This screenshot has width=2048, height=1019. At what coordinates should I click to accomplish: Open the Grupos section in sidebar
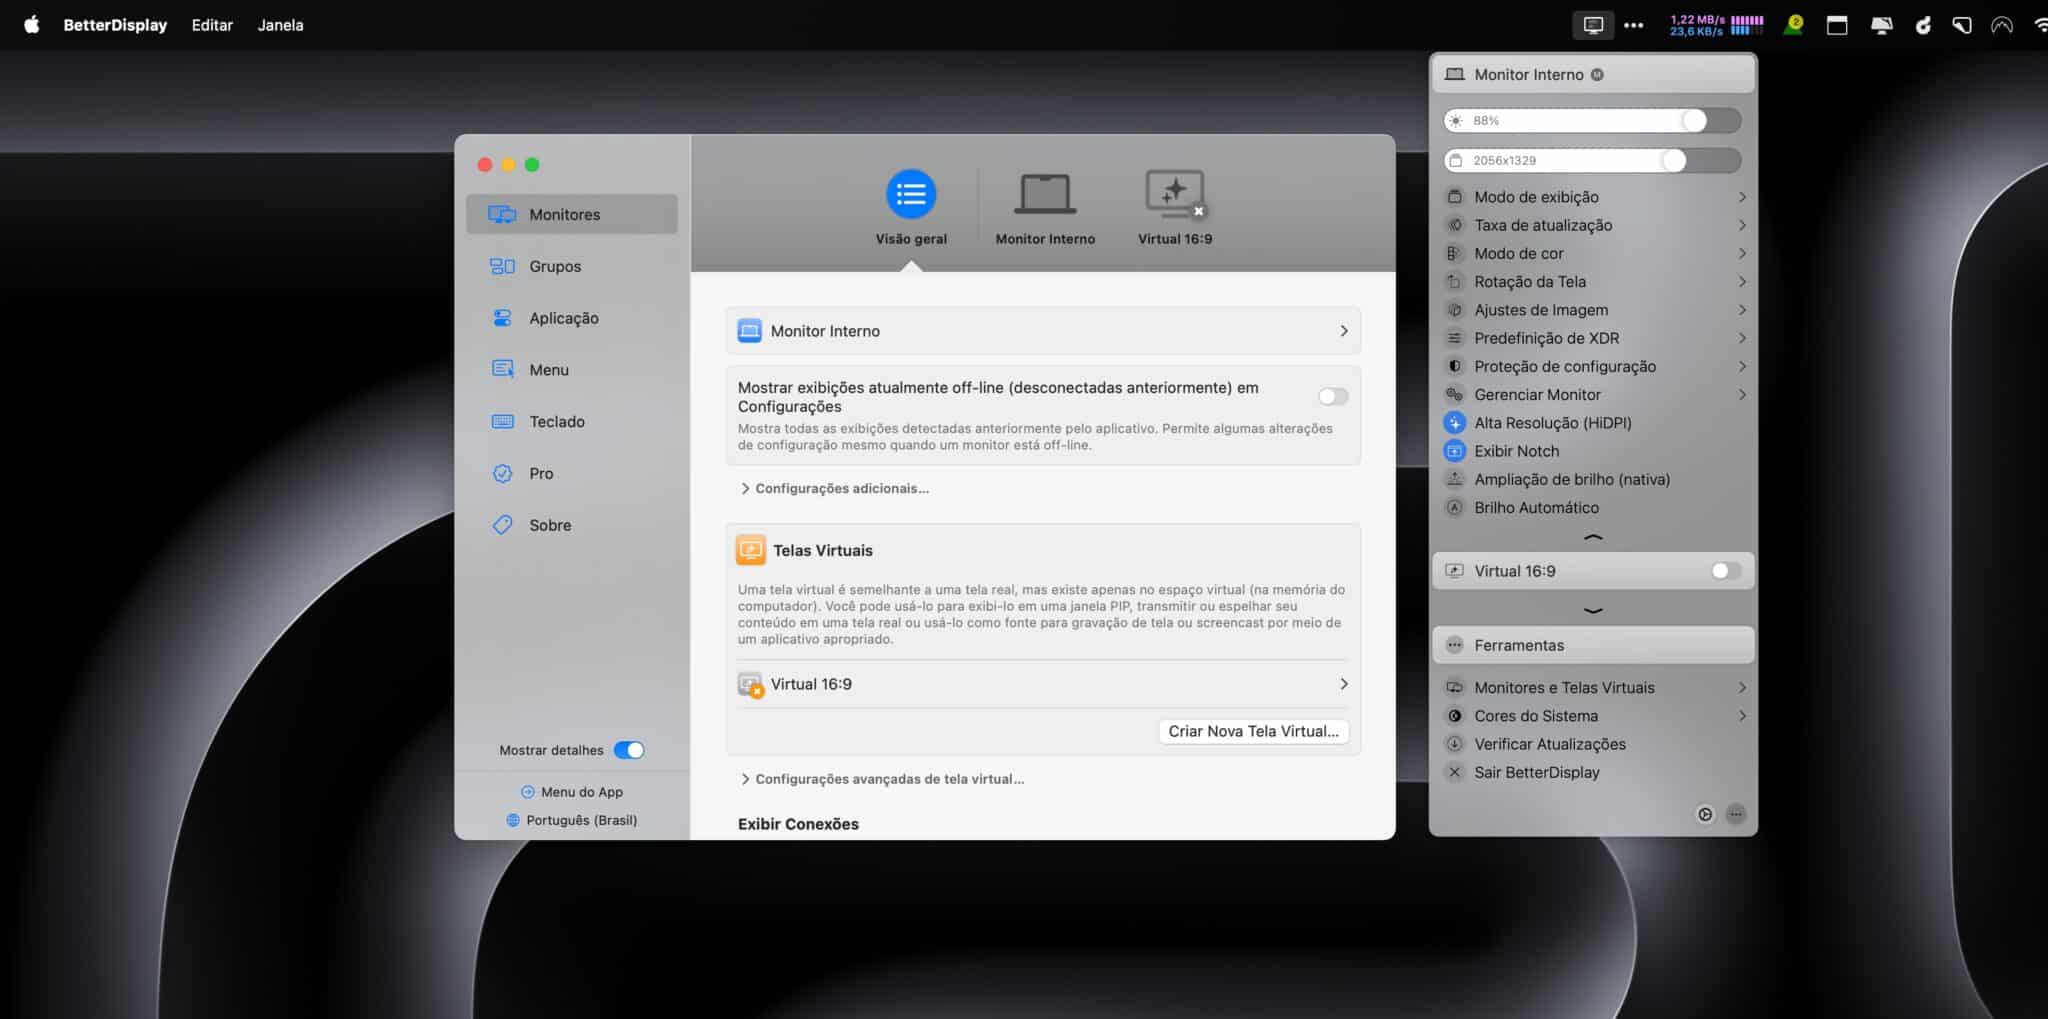555,266
